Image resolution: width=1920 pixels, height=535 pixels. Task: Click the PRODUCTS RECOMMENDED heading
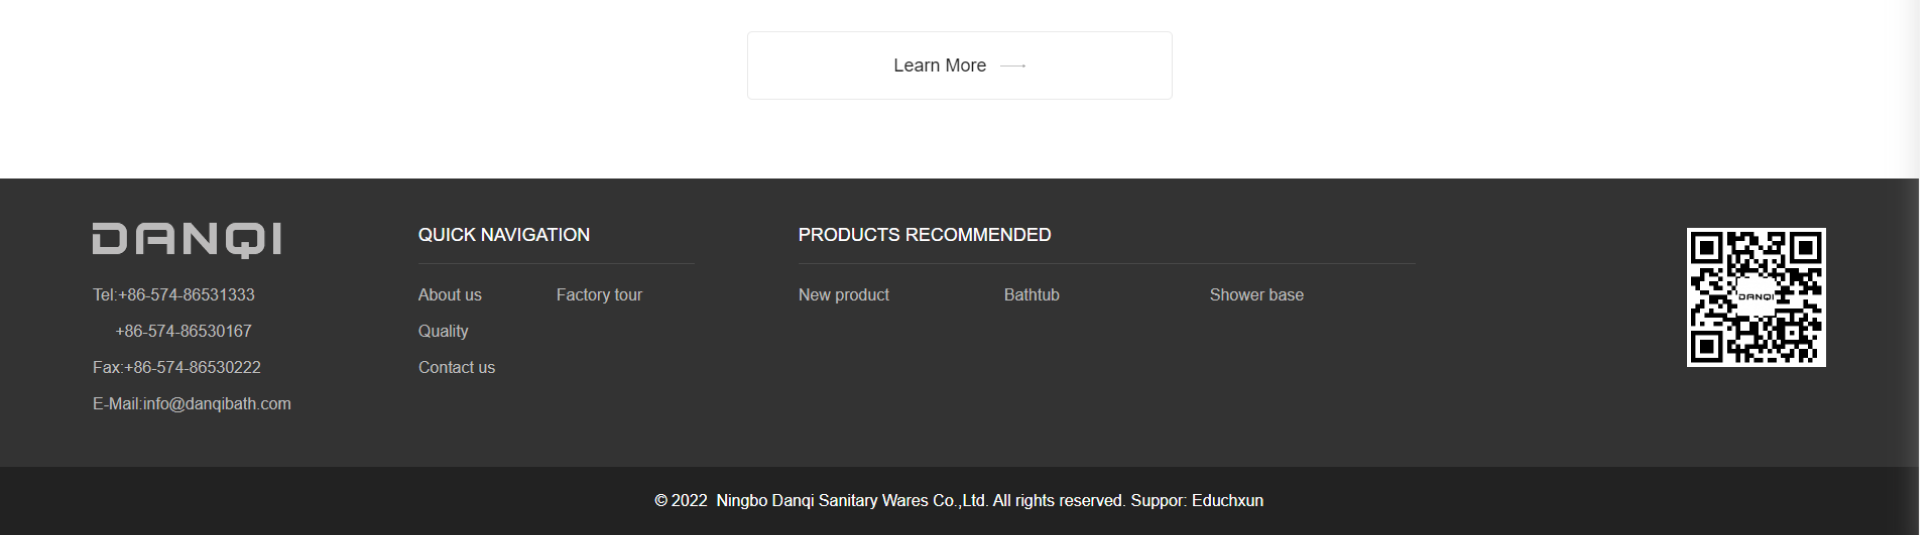pos(924,235)
